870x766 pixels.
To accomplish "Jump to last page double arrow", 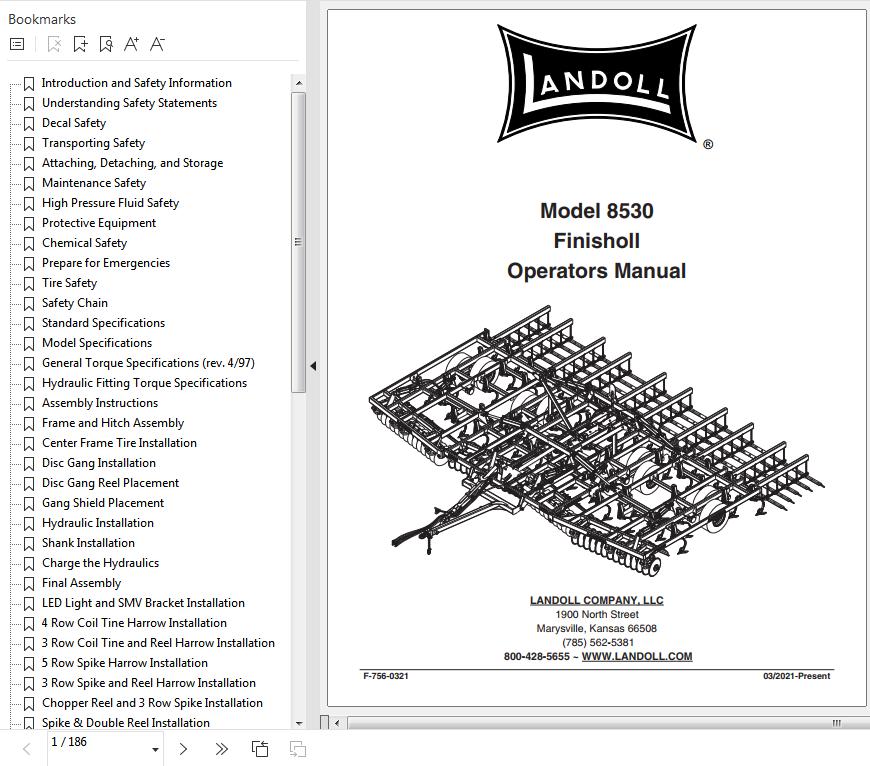I will (221, 749).
